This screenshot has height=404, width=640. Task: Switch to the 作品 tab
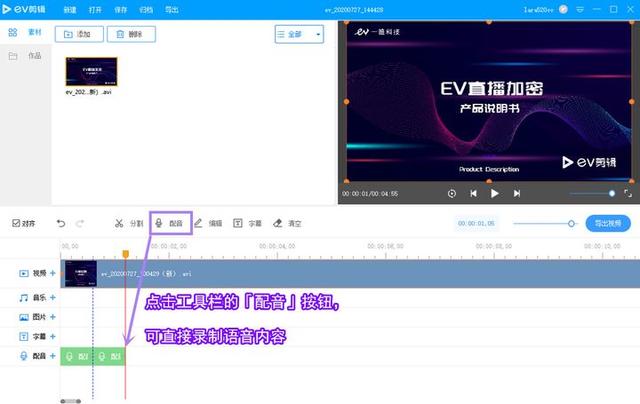tap(25, 55)
